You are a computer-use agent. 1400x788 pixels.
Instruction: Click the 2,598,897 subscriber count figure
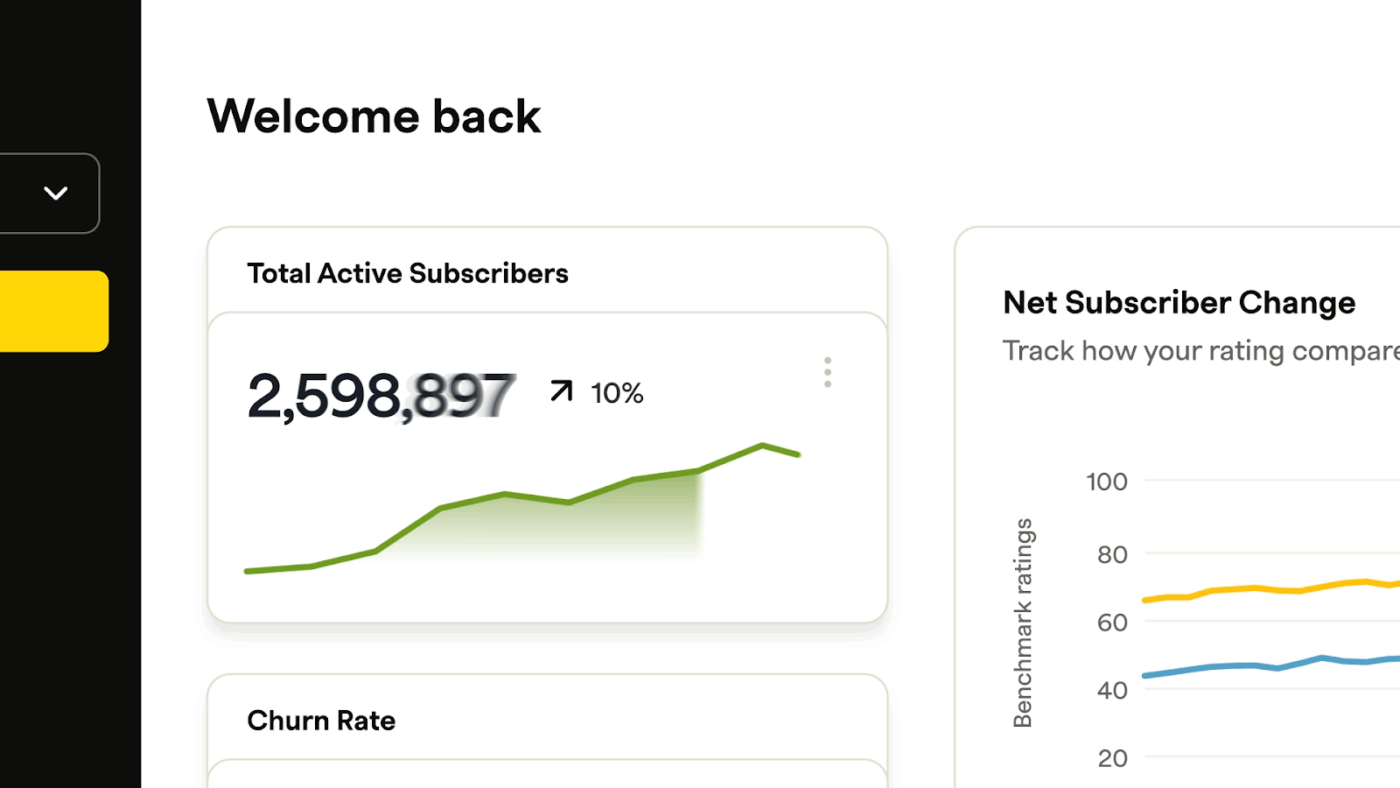[382, 394]
